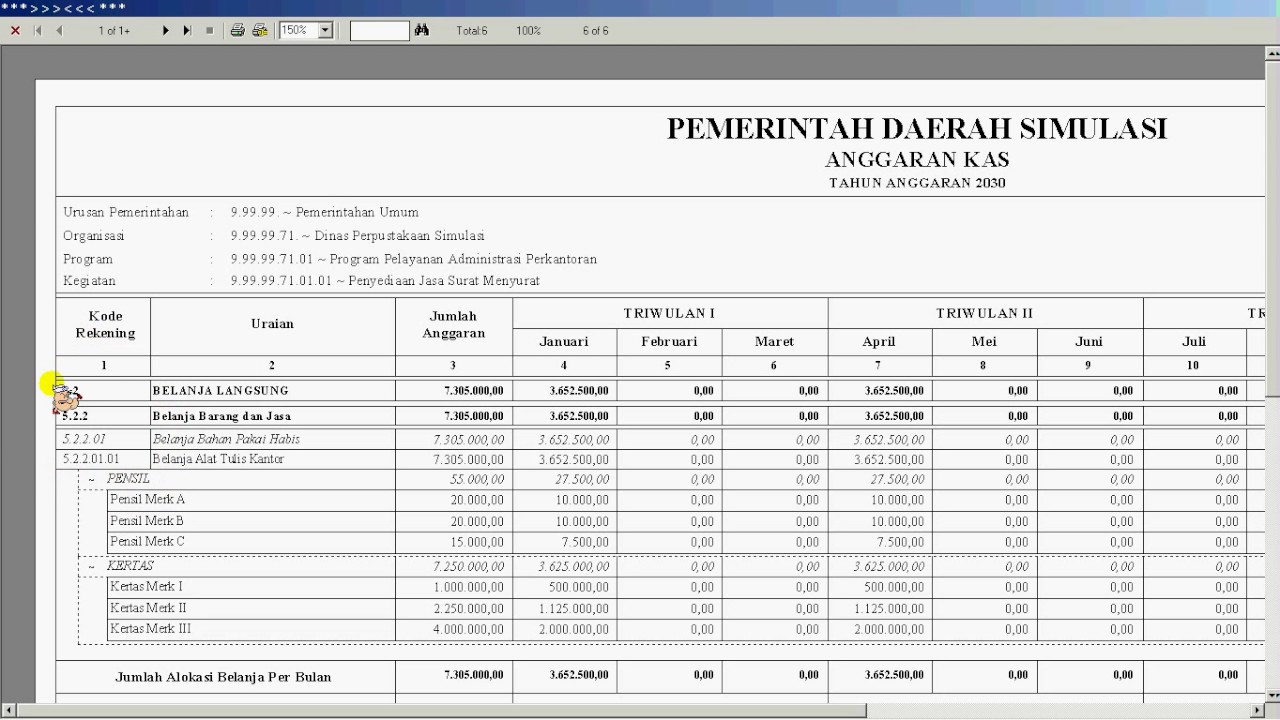Click the 'Uraian' column header

click(x=272, y=324)
